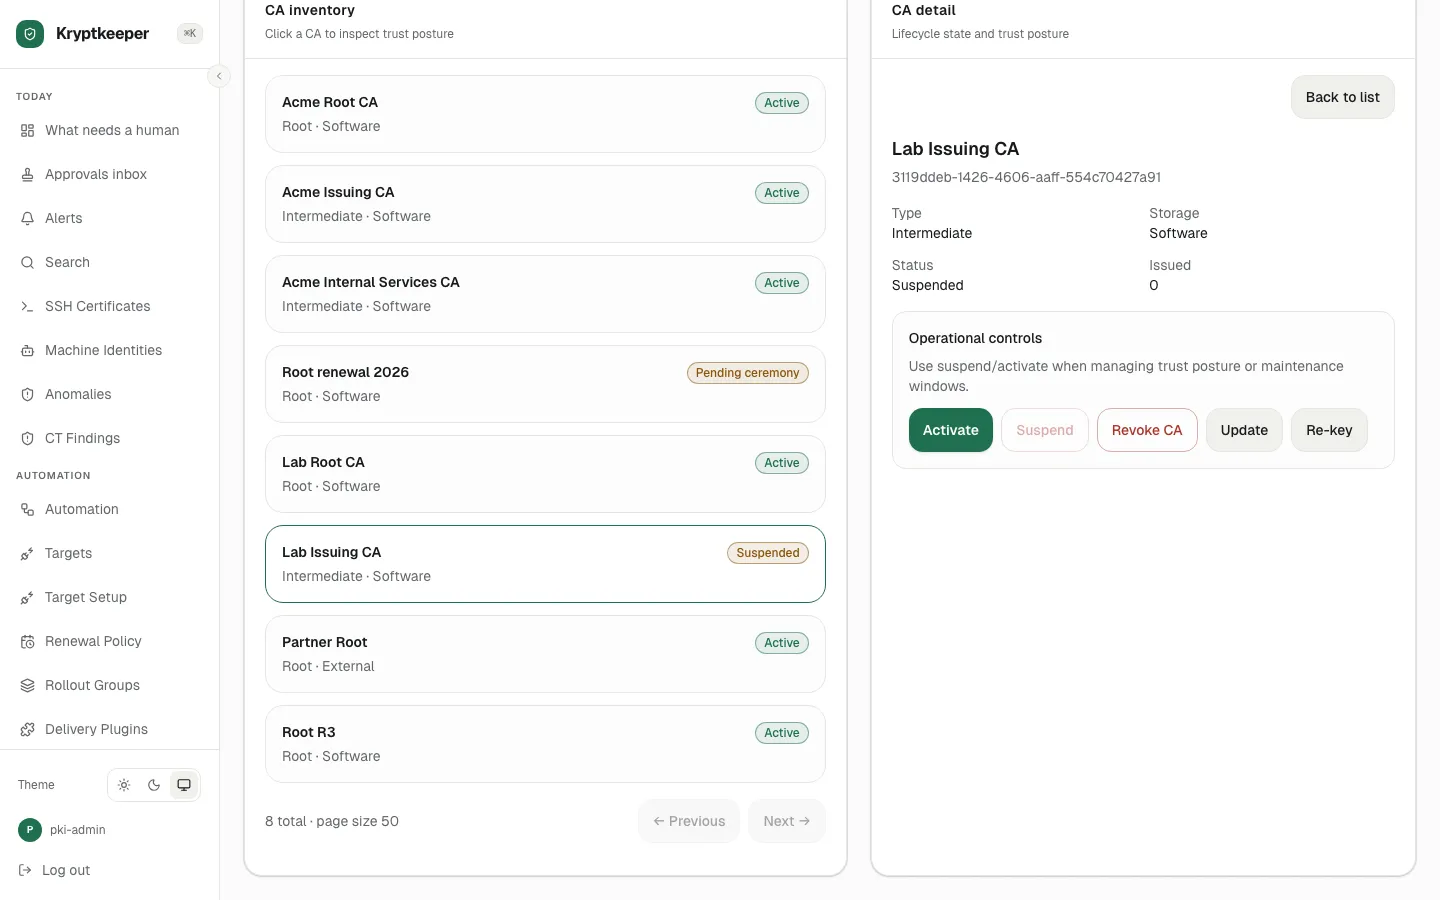This screenshot has width=1440, height=900.
Task: Activate the Lab Issuing CA
Action: [950, 430]
